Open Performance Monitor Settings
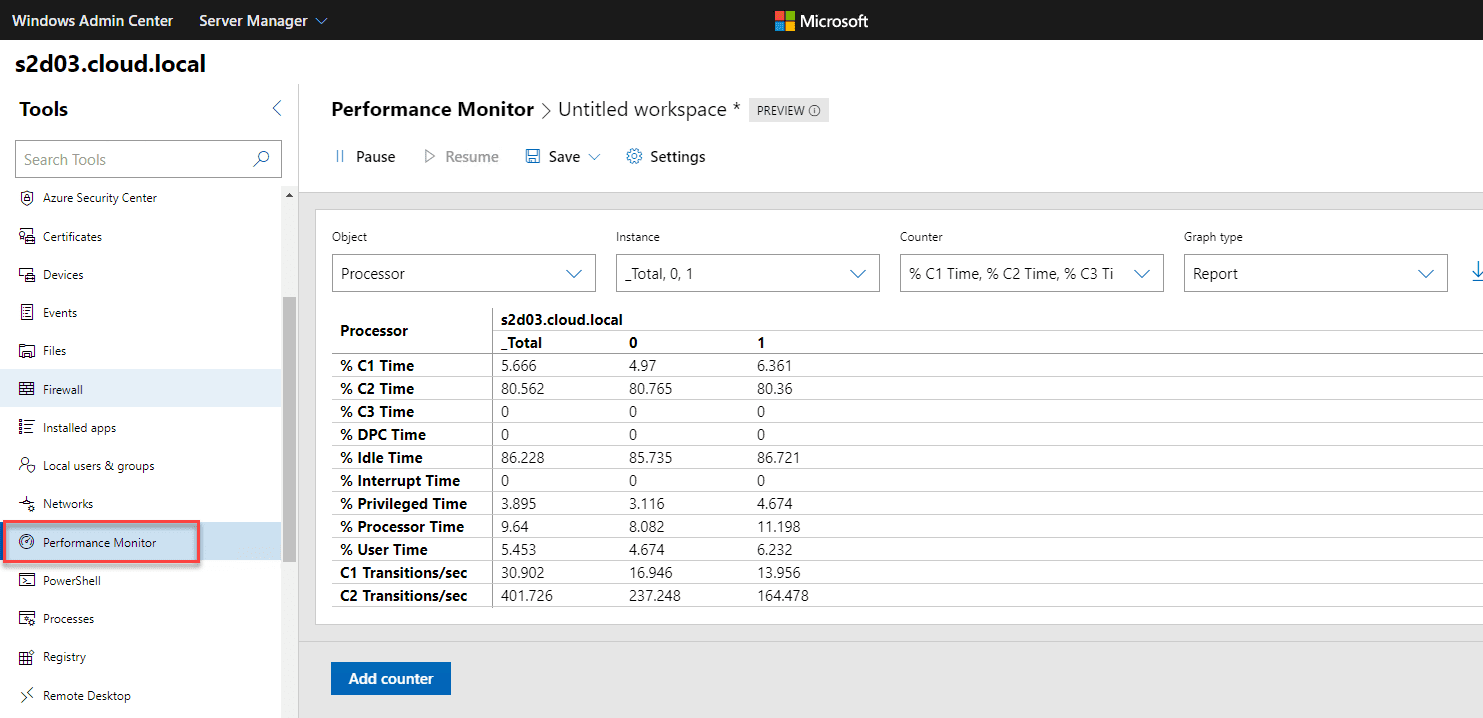Image resolution: width=1483 pixels, height=718 pixels. [665, 157]
